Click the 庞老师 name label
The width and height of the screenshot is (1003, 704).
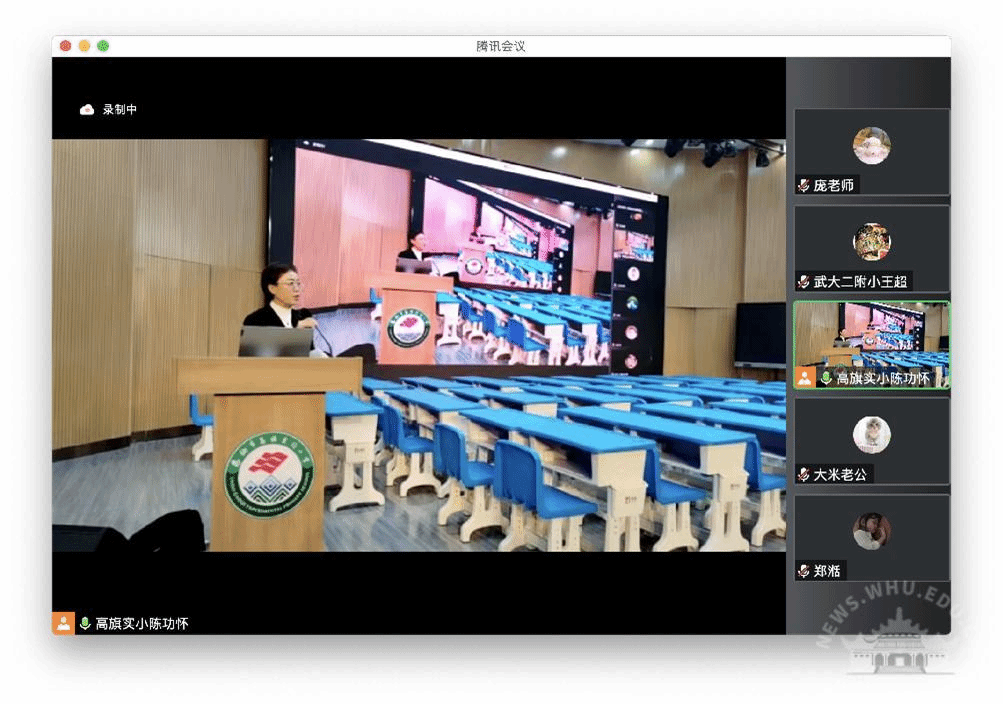click(x=834, y=186)
